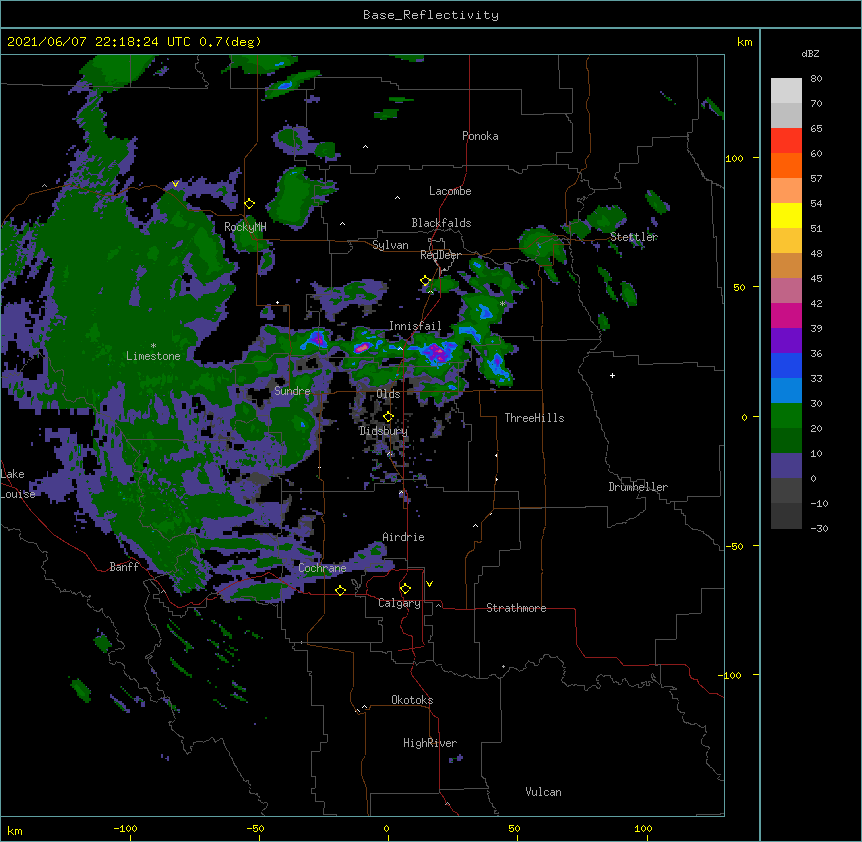The image size is (862, 842).
Task: Click the Banff label
Action: point(124,567)
